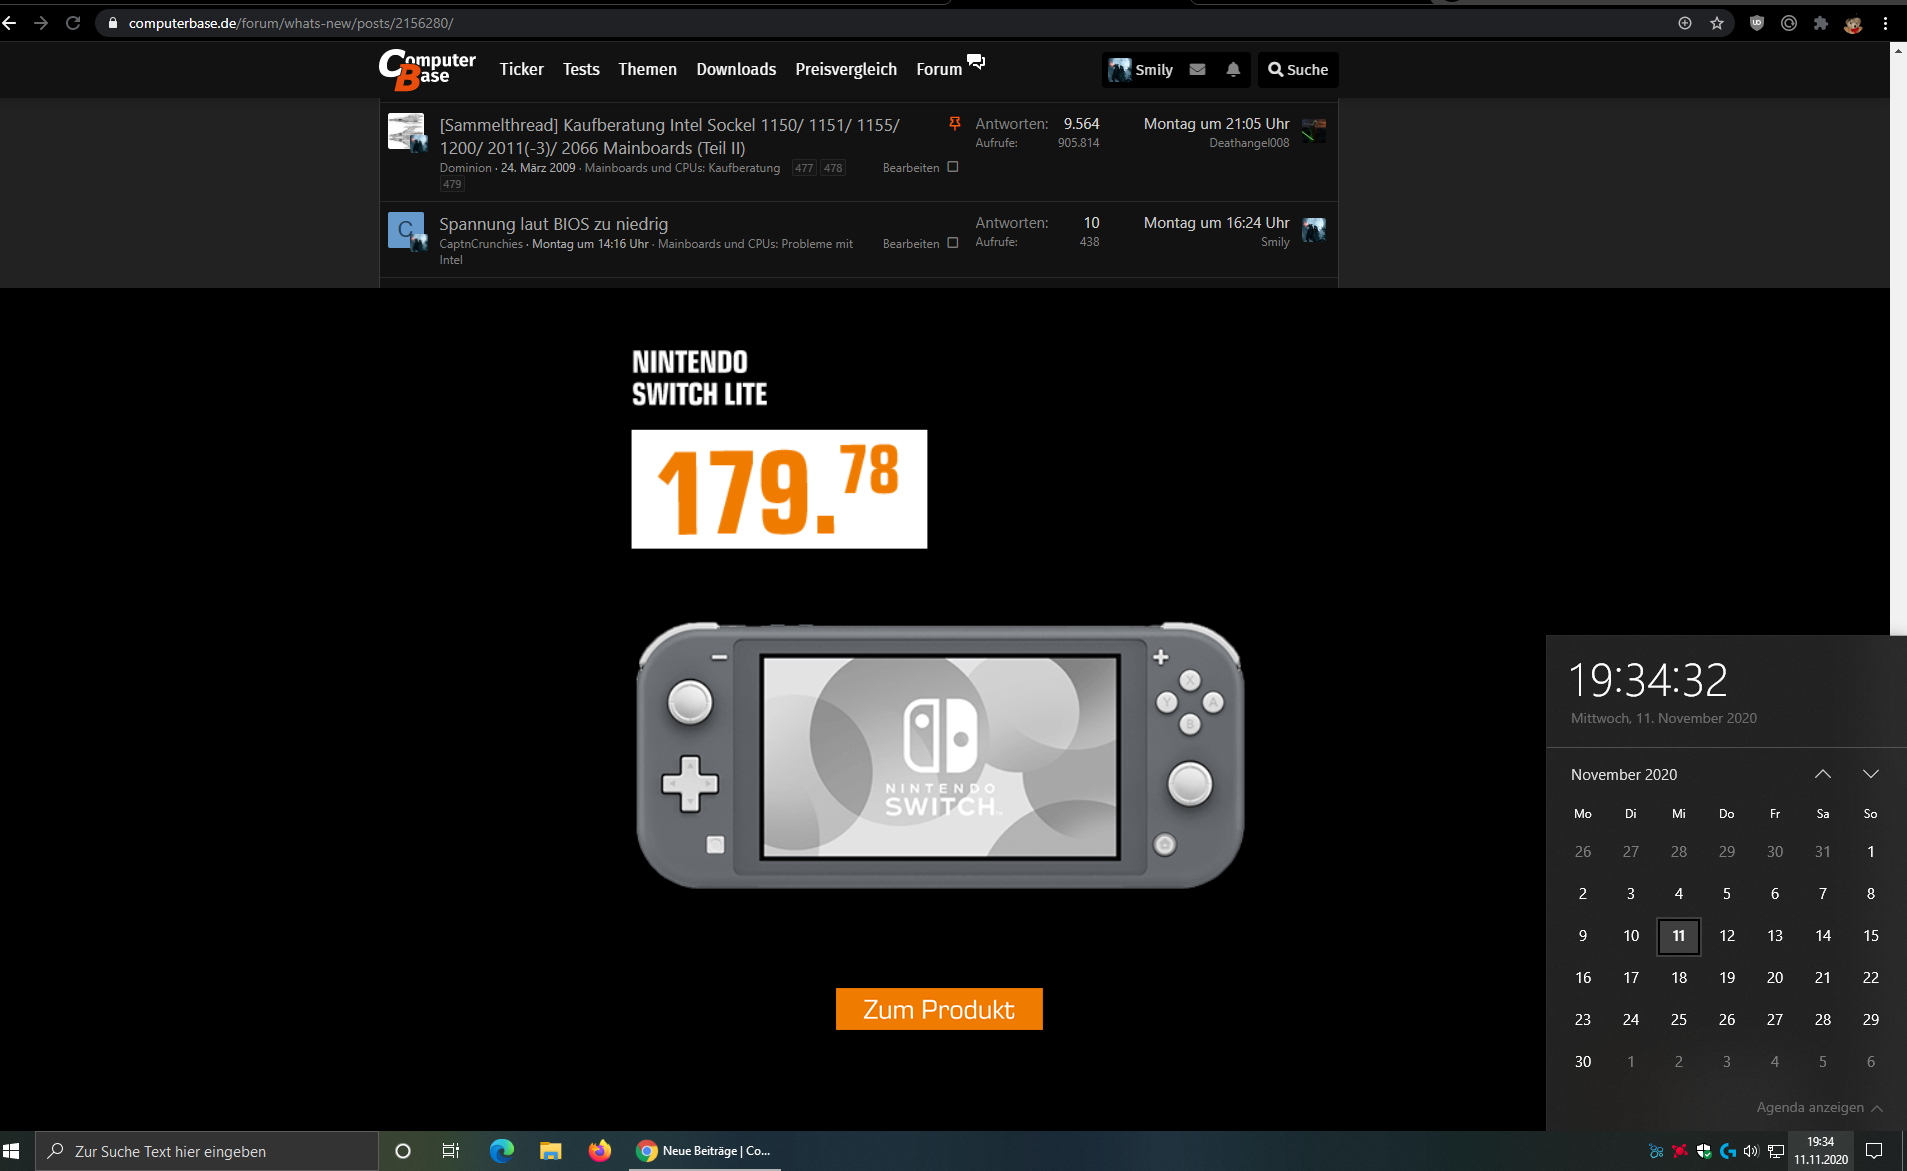The image size is (1907, 1171).
Task: Click the Nintendo Switch Lite product image
Action: coord(940,755)
